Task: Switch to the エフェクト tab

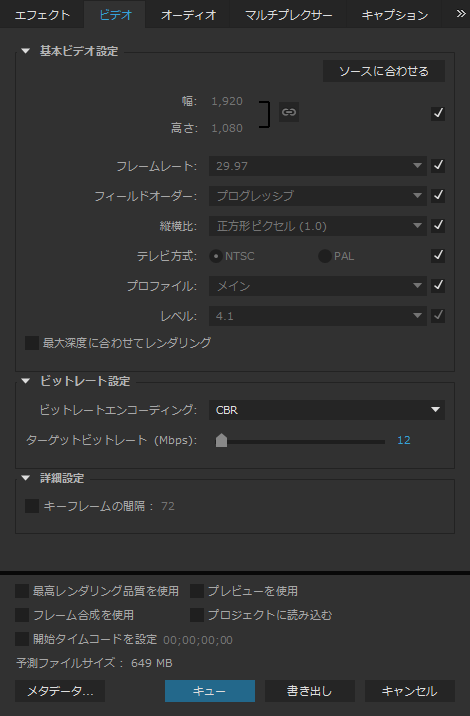Action: (x=42, y=15)
